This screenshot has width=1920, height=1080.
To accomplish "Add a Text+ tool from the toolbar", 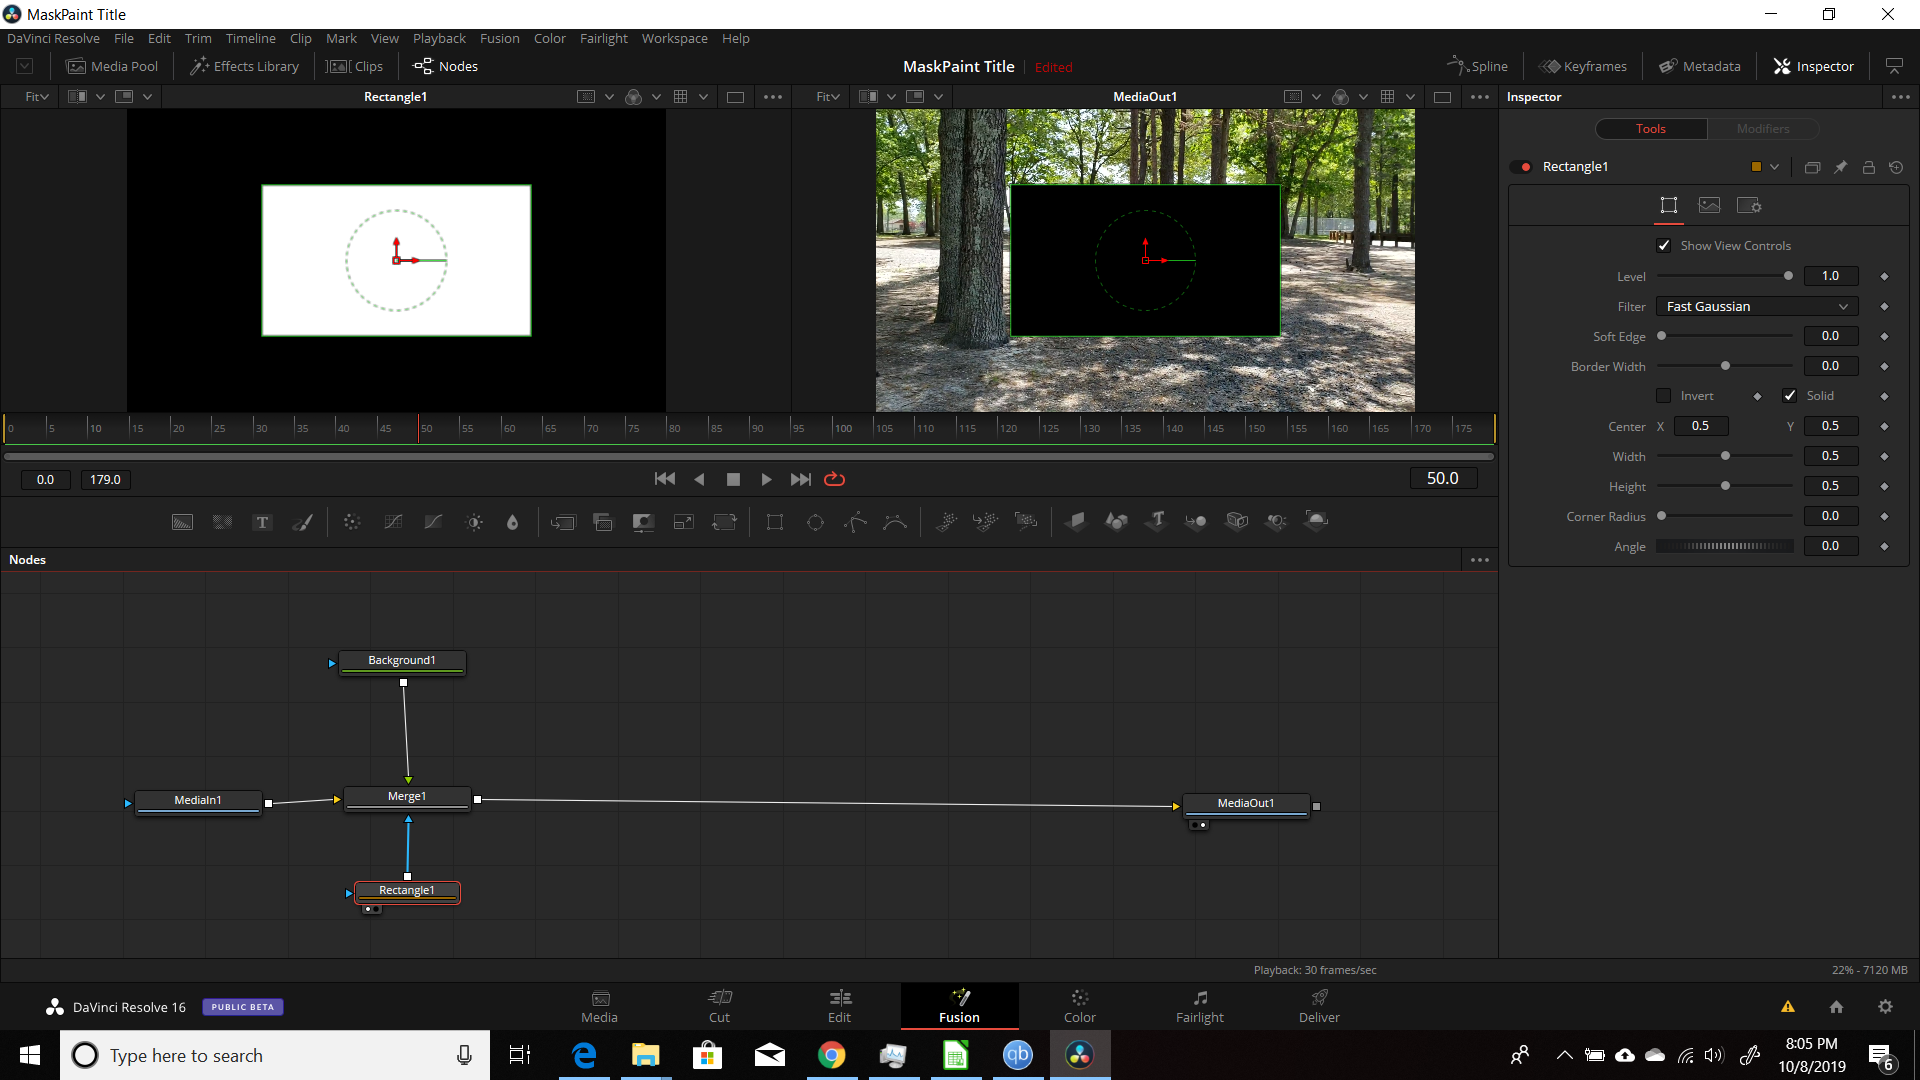I will pos(262,522).
